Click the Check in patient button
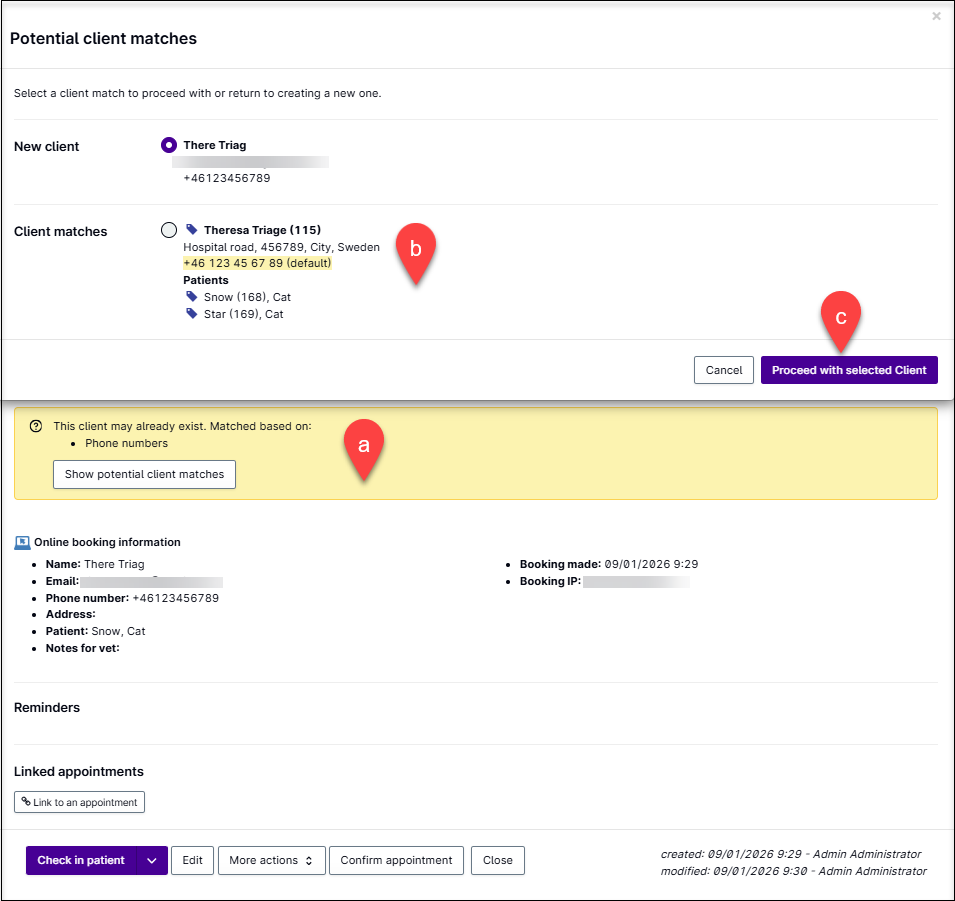 (x=81, y=860)
